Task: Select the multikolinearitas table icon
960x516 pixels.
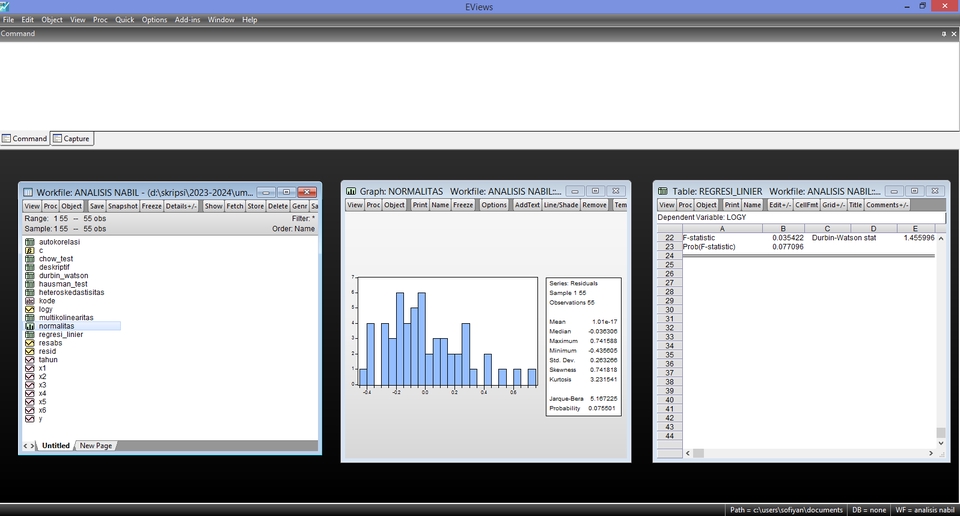Action: 29,318
